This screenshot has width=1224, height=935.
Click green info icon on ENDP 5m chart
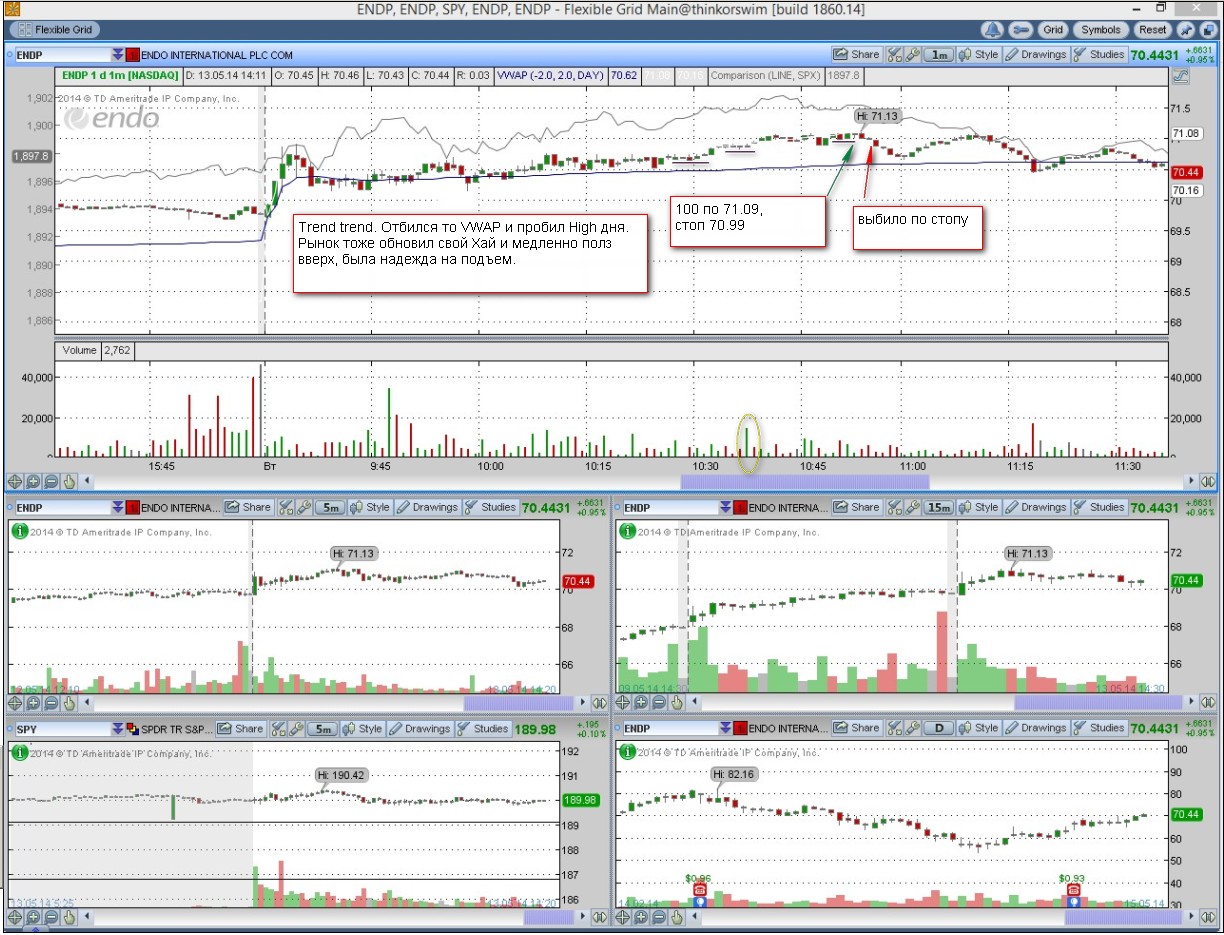pos(18,531)
